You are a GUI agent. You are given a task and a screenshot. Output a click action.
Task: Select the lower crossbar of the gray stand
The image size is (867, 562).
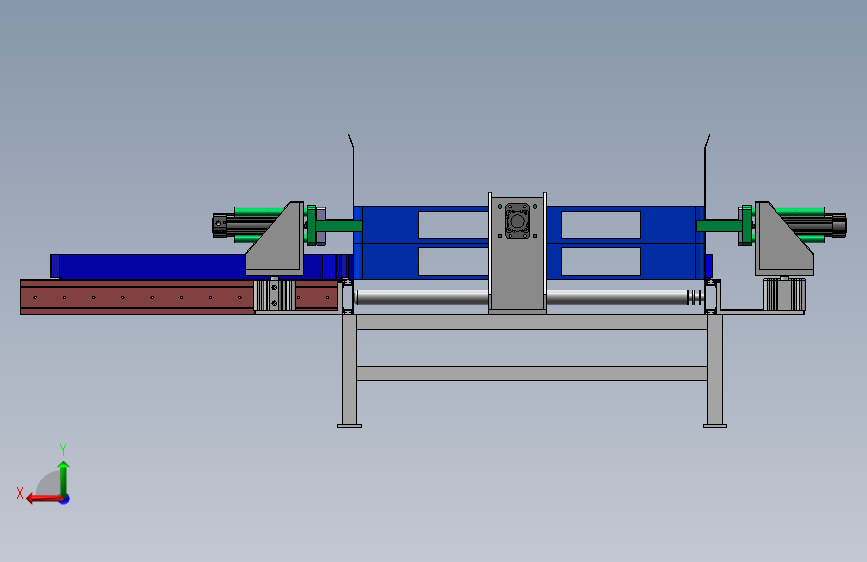[x=532, y=373]
